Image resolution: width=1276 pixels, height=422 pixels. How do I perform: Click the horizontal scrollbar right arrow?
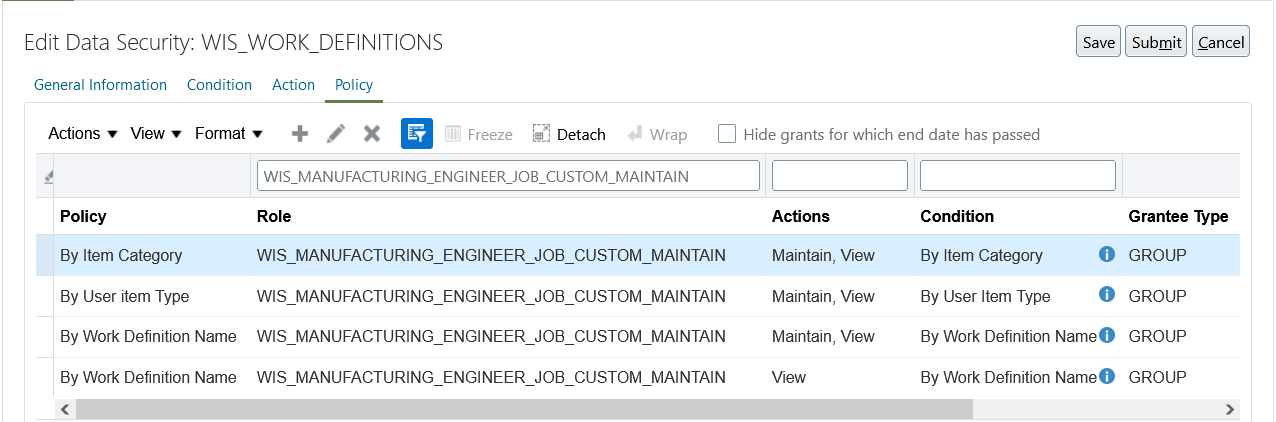[x=1230, y=409]
